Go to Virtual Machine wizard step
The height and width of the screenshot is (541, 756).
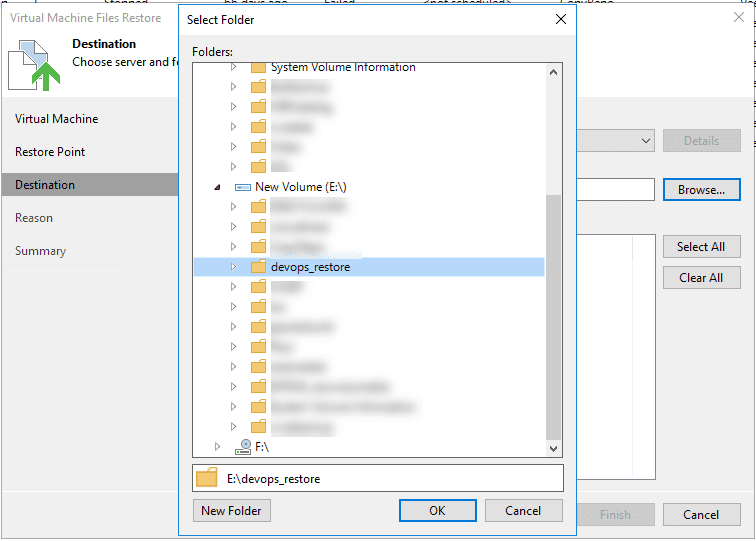[56, 119]
